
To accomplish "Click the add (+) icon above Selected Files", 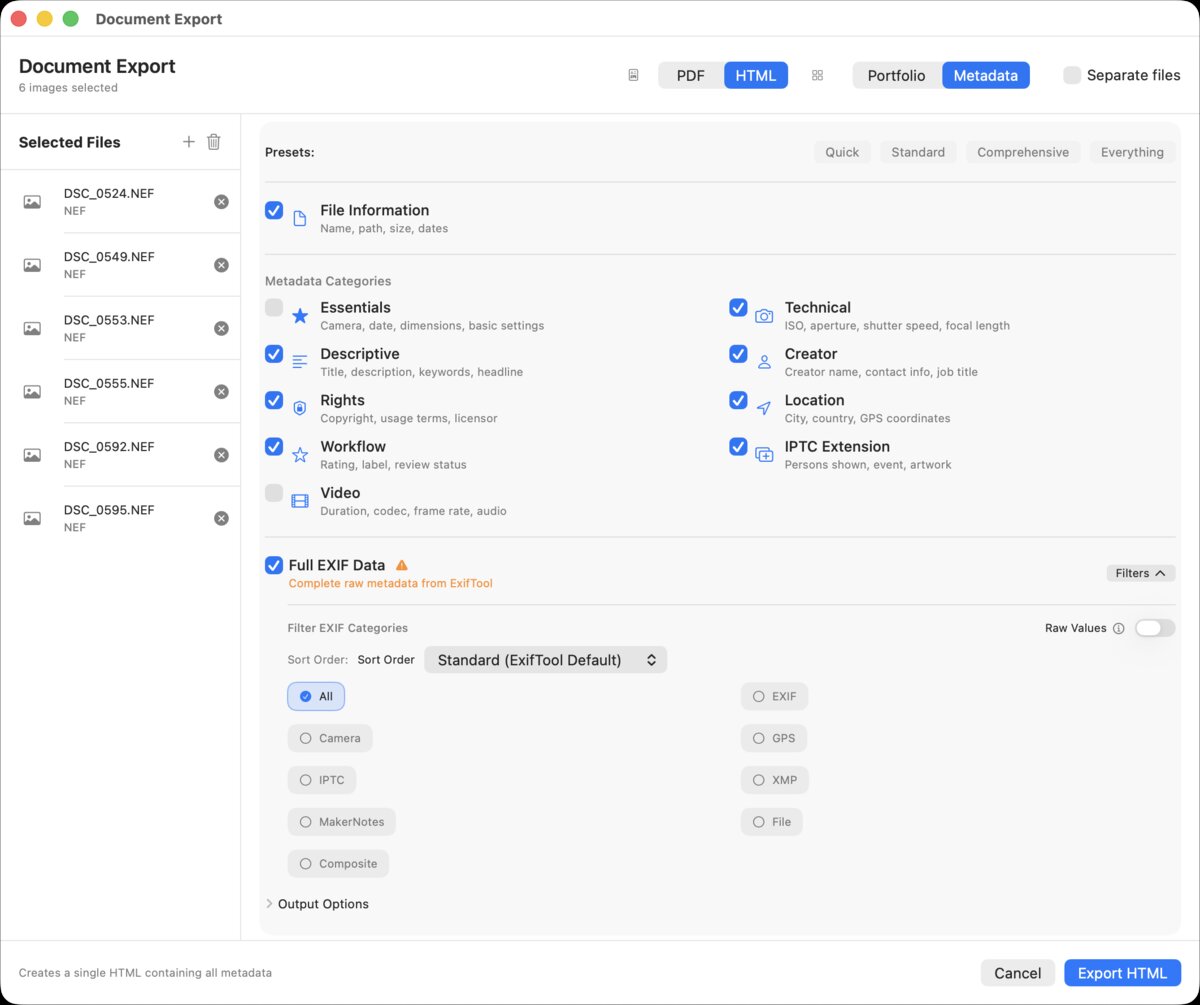I will coord(188,141).
